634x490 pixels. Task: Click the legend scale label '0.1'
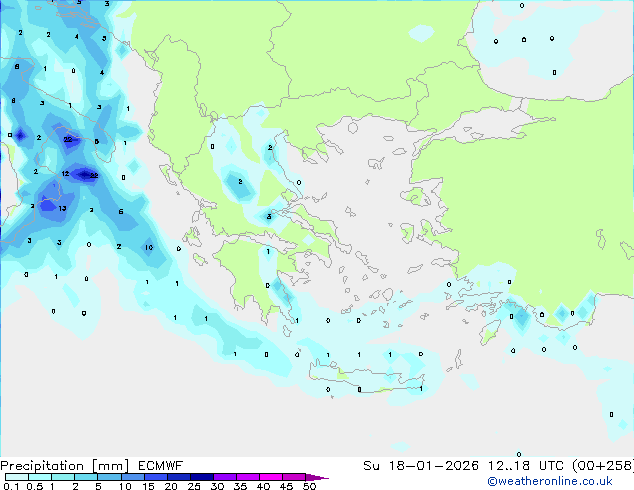coord(11,486)
